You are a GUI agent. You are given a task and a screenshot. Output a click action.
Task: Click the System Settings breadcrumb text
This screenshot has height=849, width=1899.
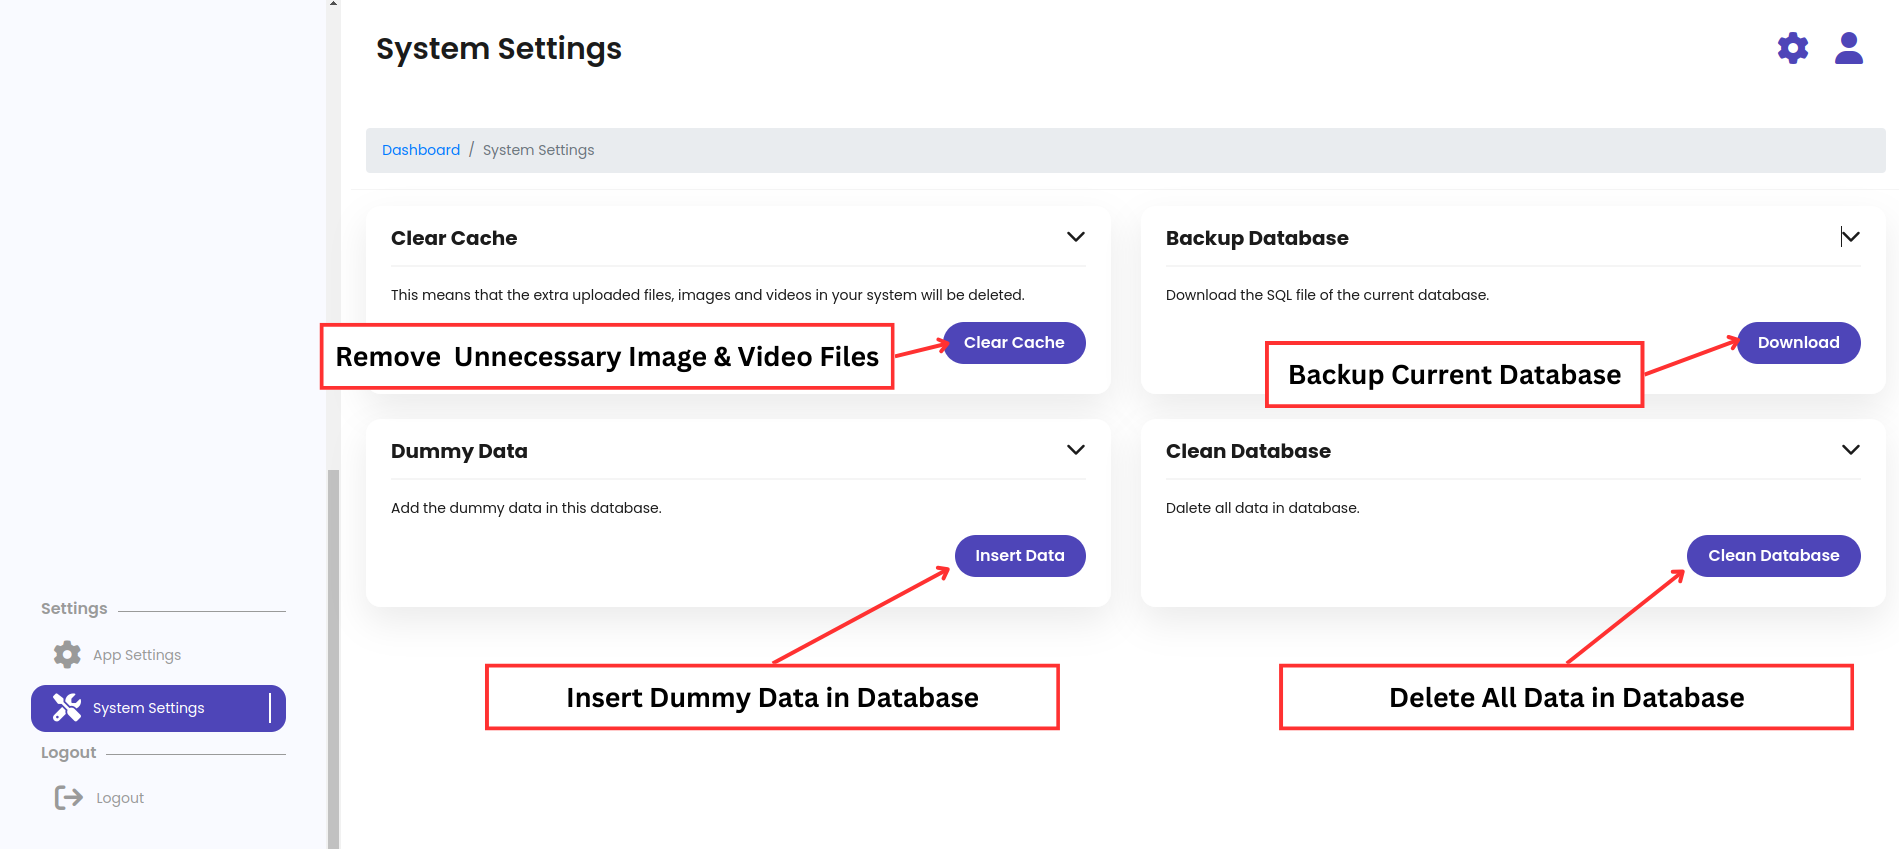538,150
